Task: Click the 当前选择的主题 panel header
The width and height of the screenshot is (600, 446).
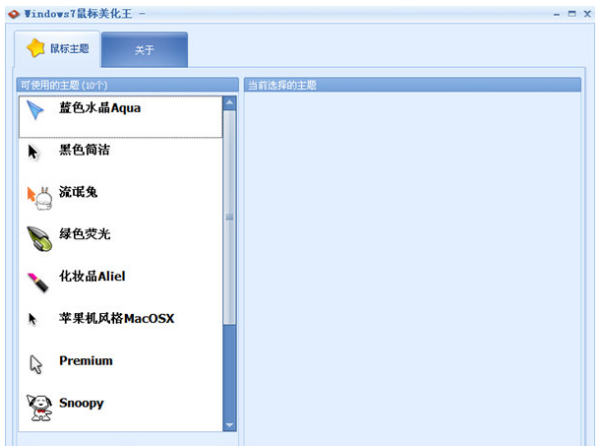Action: click(412, 85)
